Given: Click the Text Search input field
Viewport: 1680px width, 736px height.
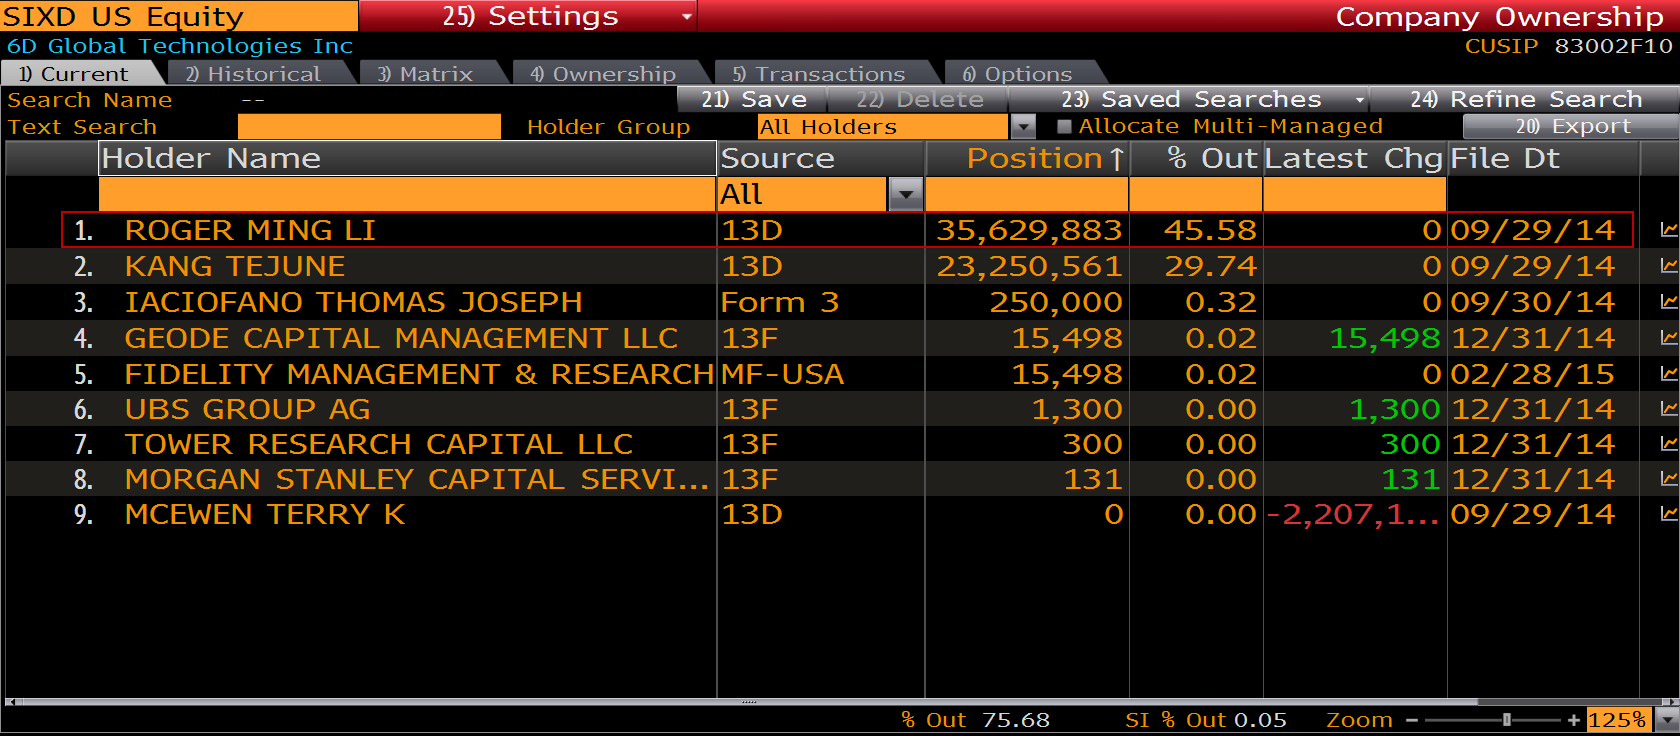Looking at the screenshot, I should click(369, 126).
